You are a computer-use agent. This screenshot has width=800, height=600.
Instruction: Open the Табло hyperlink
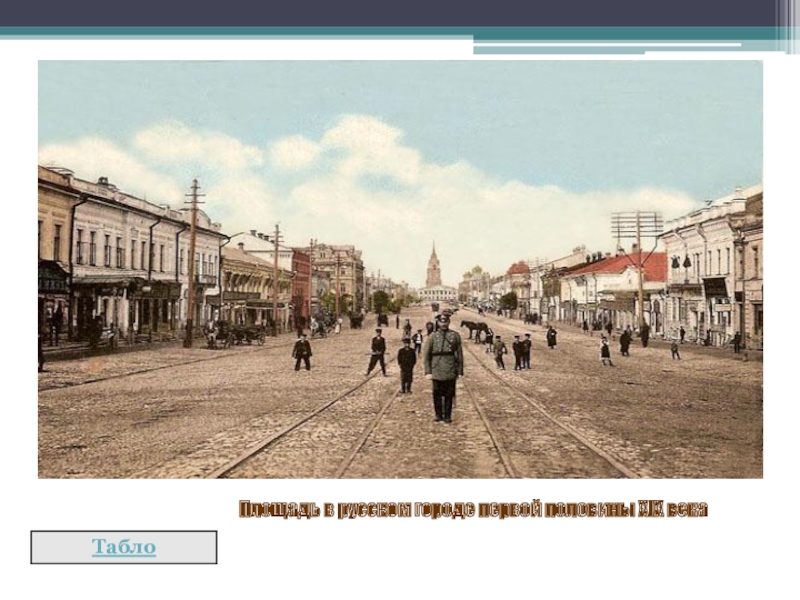point(124,546)
